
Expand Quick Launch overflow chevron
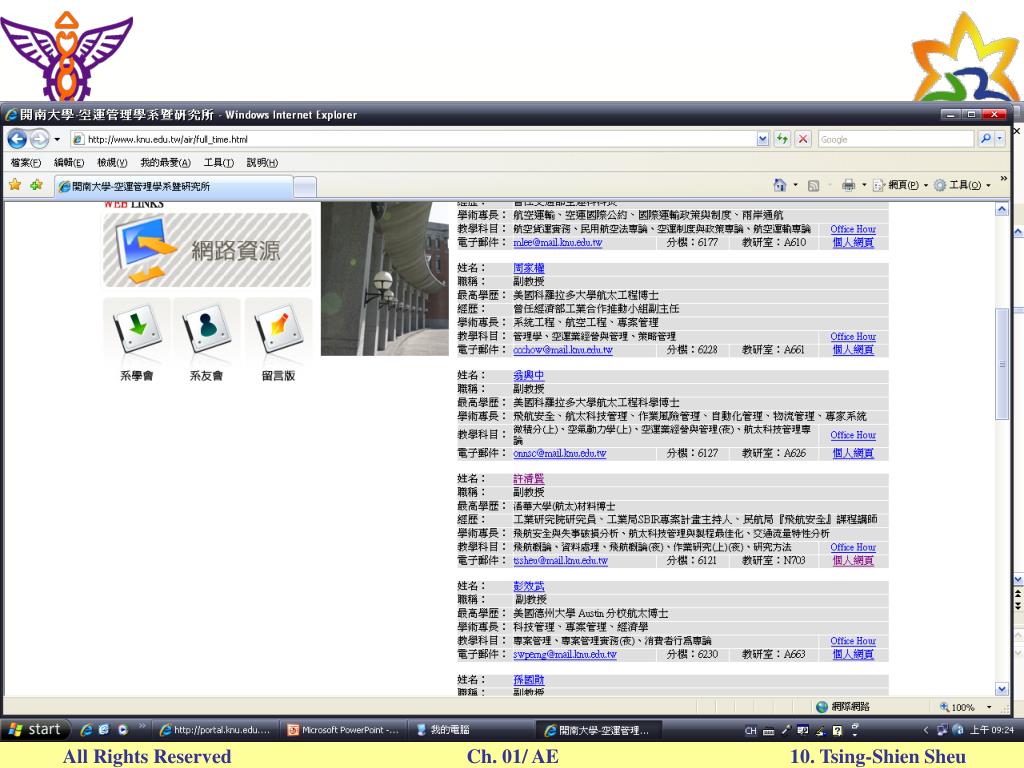pyautogui.click(x=142, y=726)
